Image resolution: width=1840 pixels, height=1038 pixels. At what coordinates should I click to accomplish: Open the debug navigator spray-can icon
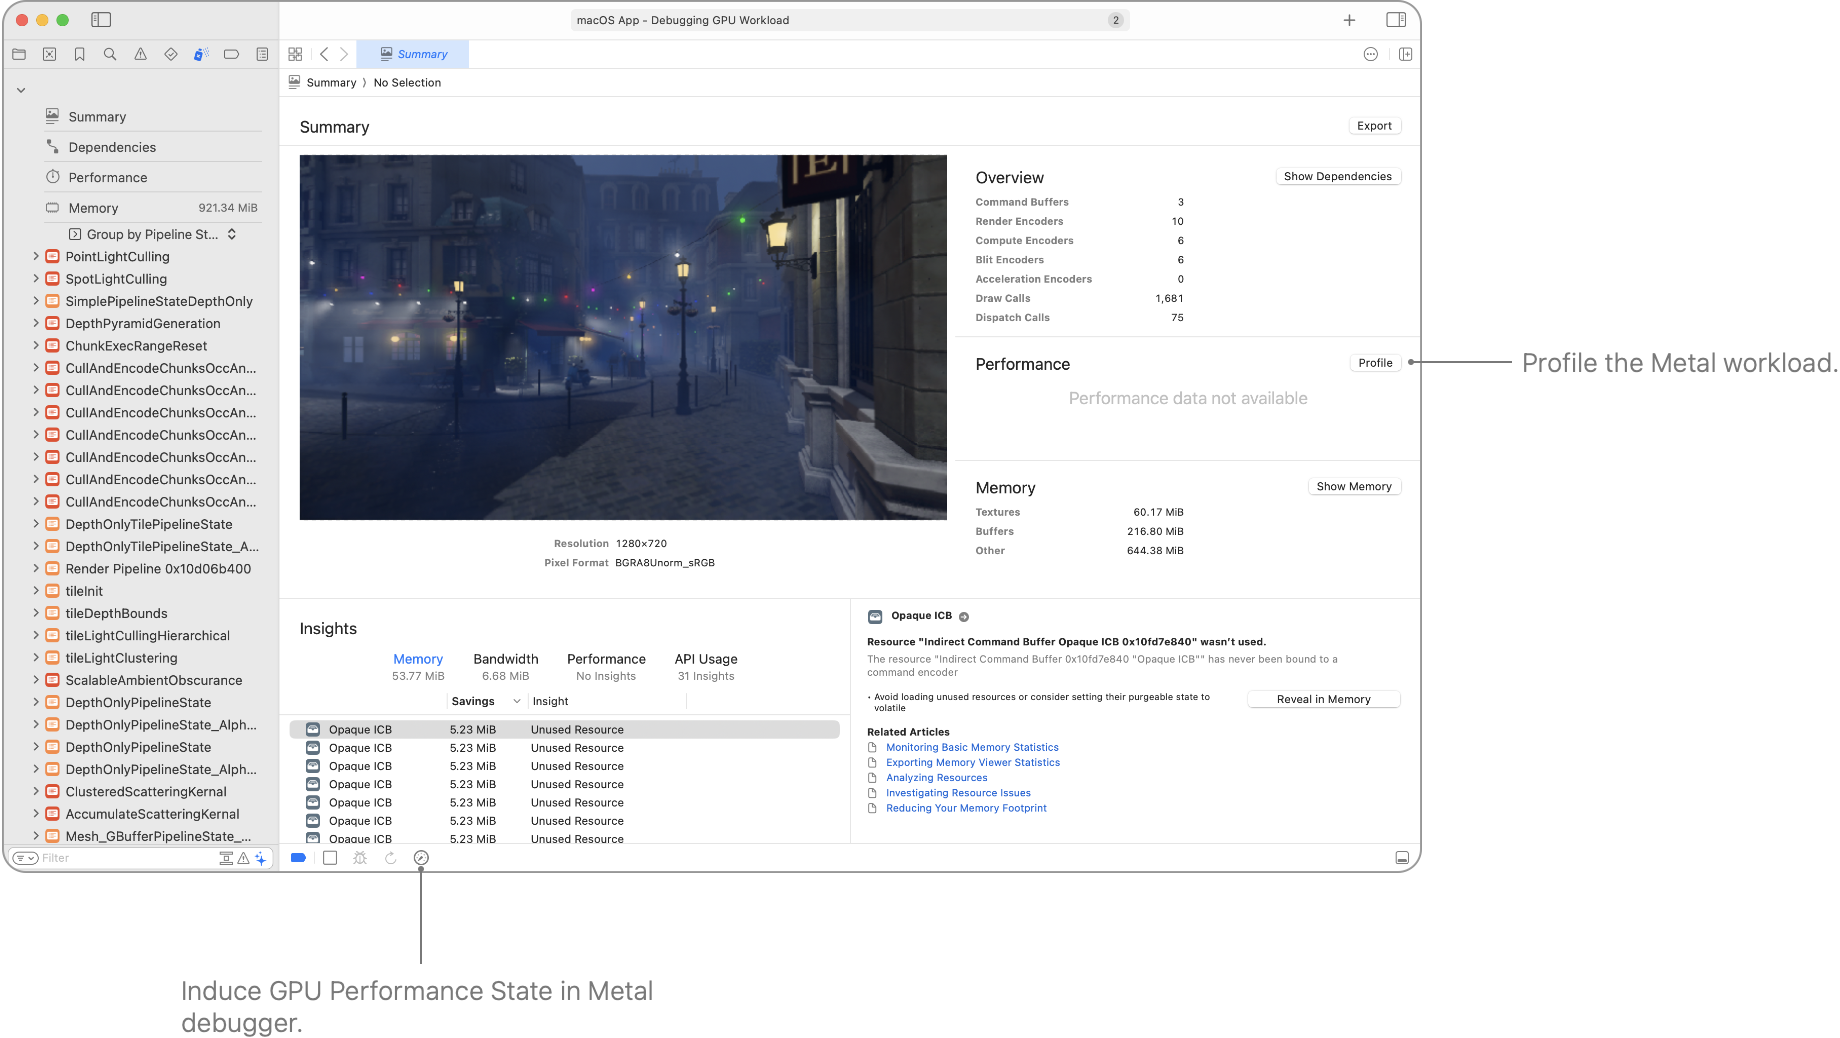[x=201, y=55]
